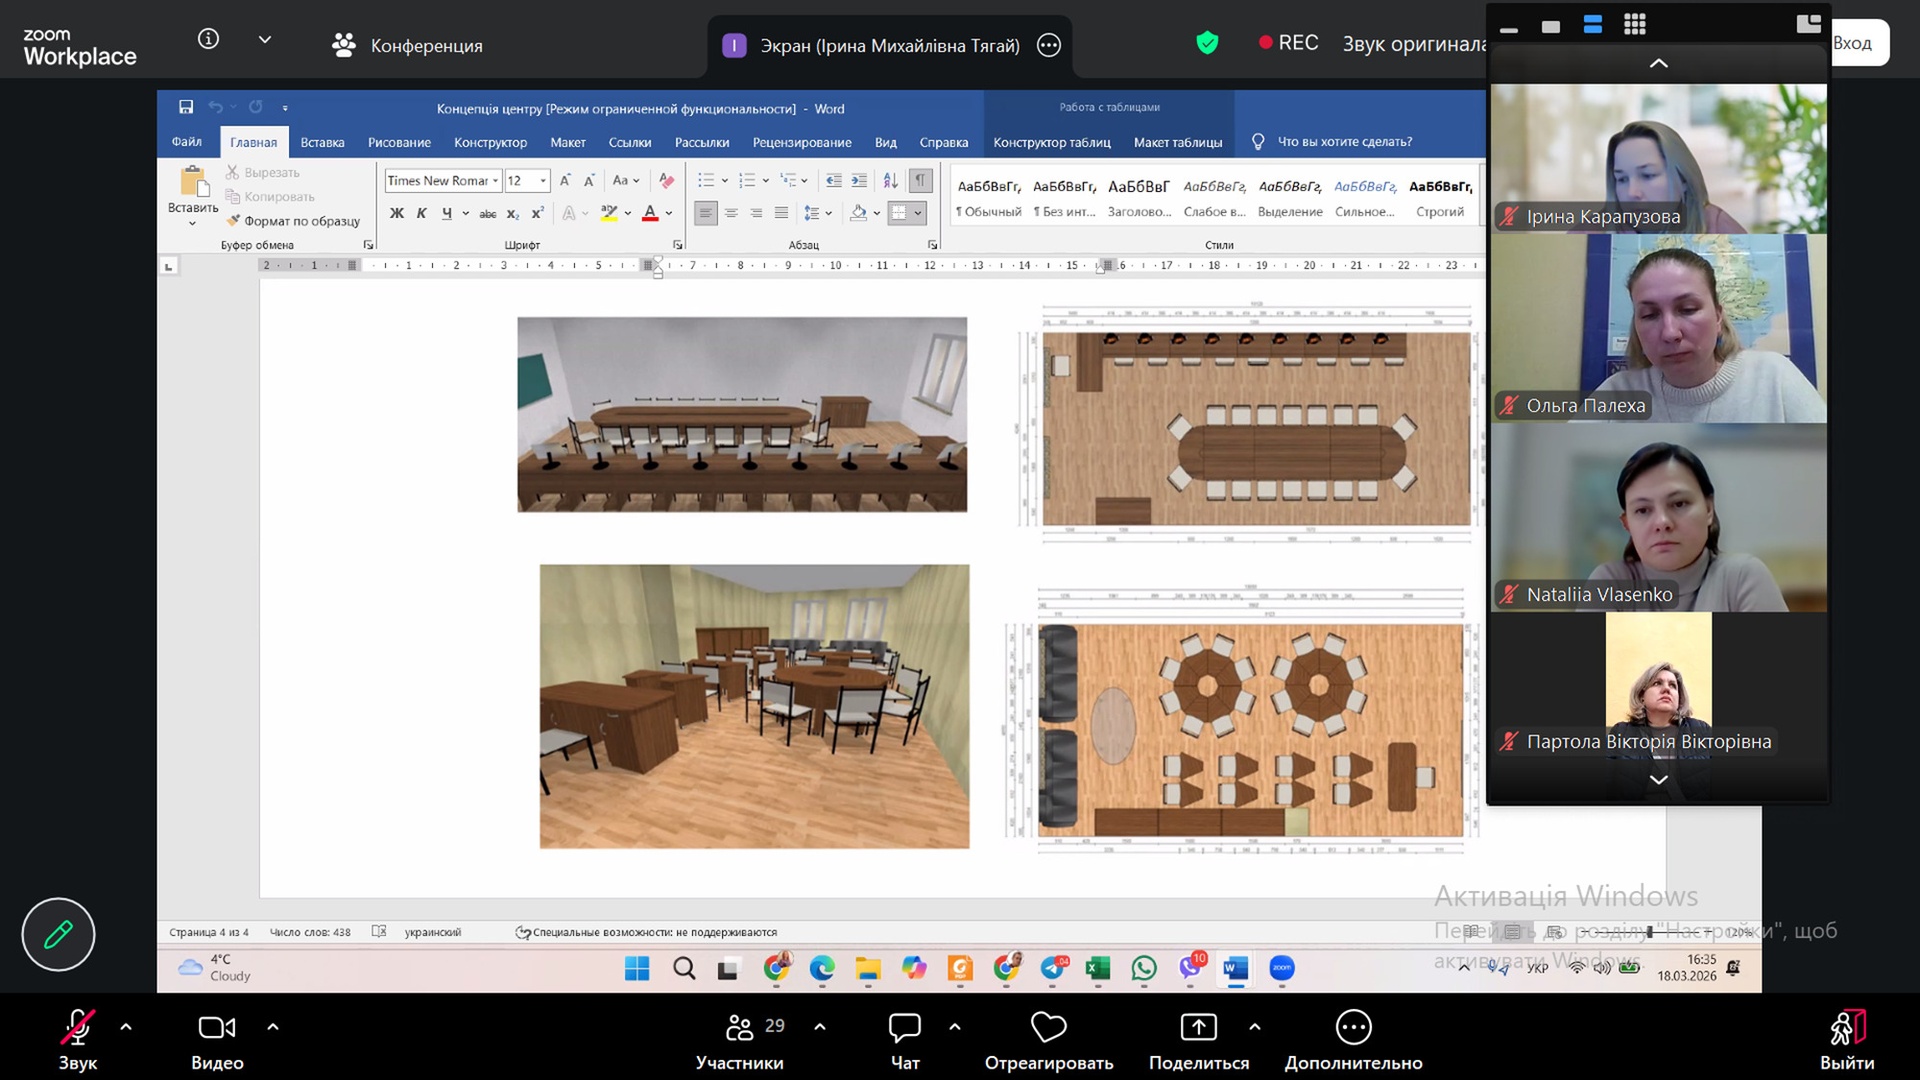Screen dimensions: 1920x1080
Task: Open the Participants list icon
Action: pos(741,1028)
